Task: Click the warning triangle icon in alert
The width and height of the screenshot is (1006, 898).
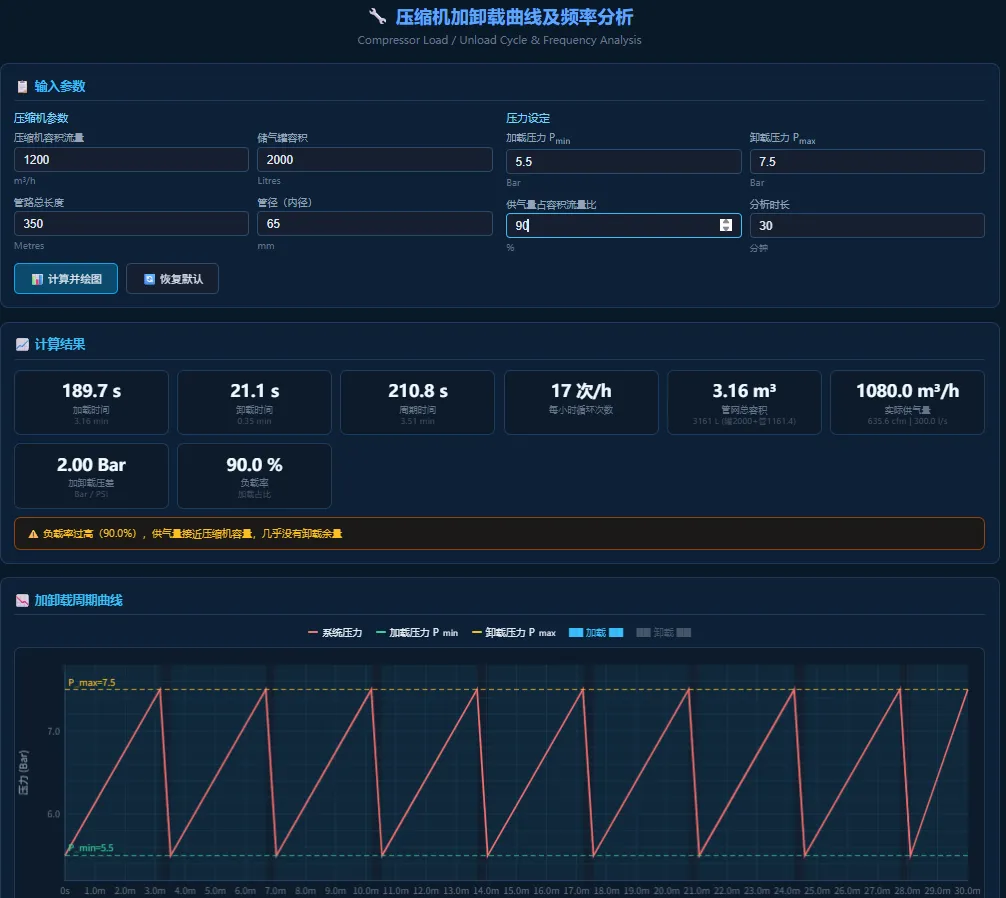Action: [33, 534]
